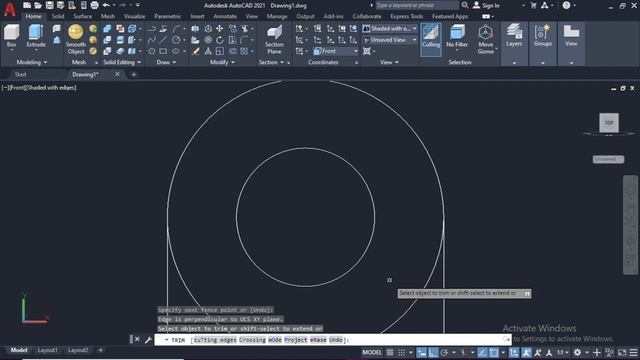Click Sign In button in title bar
The width and height of the screenshot is (640, 360).
(486, 5)
